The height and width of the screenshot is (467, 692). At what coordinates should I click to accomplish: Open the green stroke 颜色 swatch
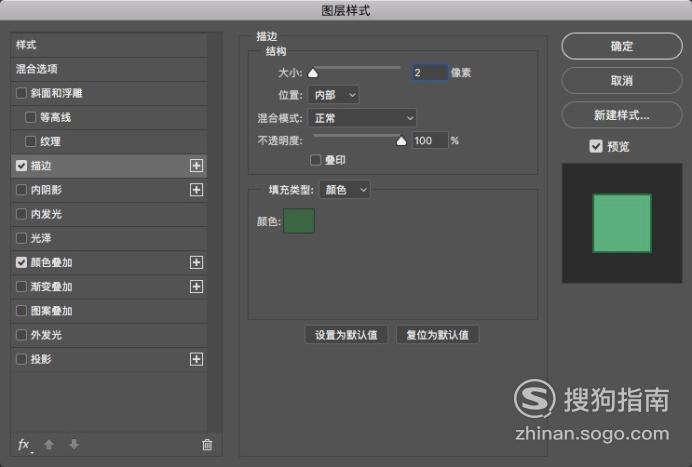299,221
